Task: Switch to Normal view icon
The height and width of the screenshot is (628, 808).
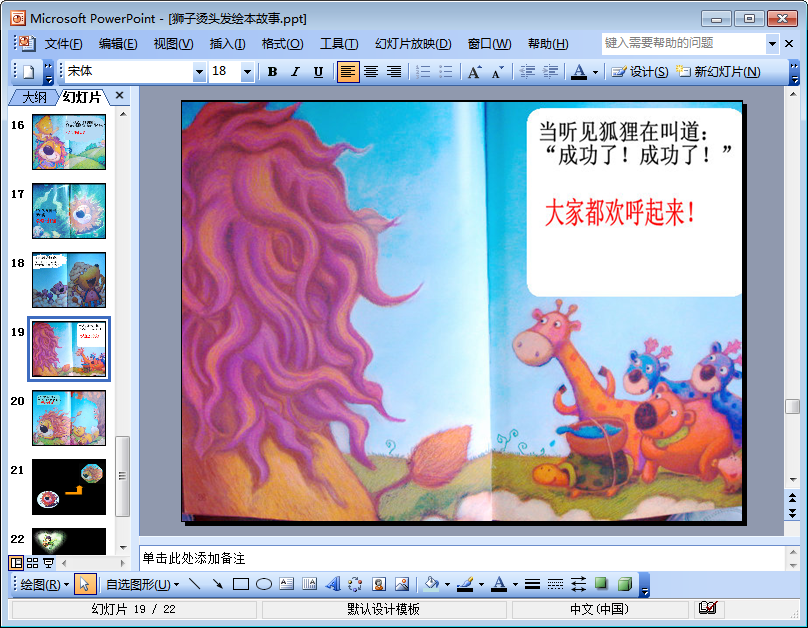Action: 16,563
